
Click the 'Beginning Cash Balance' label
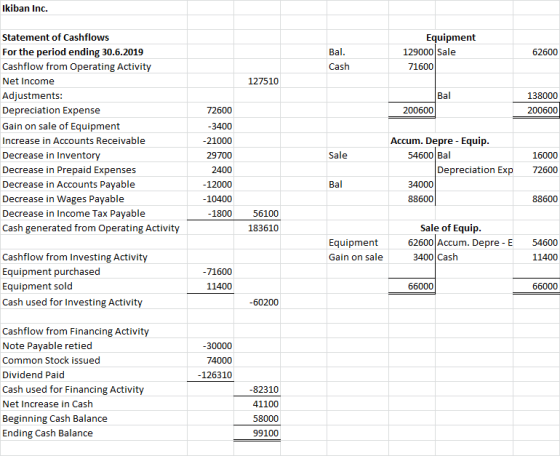tap(55, 419)
